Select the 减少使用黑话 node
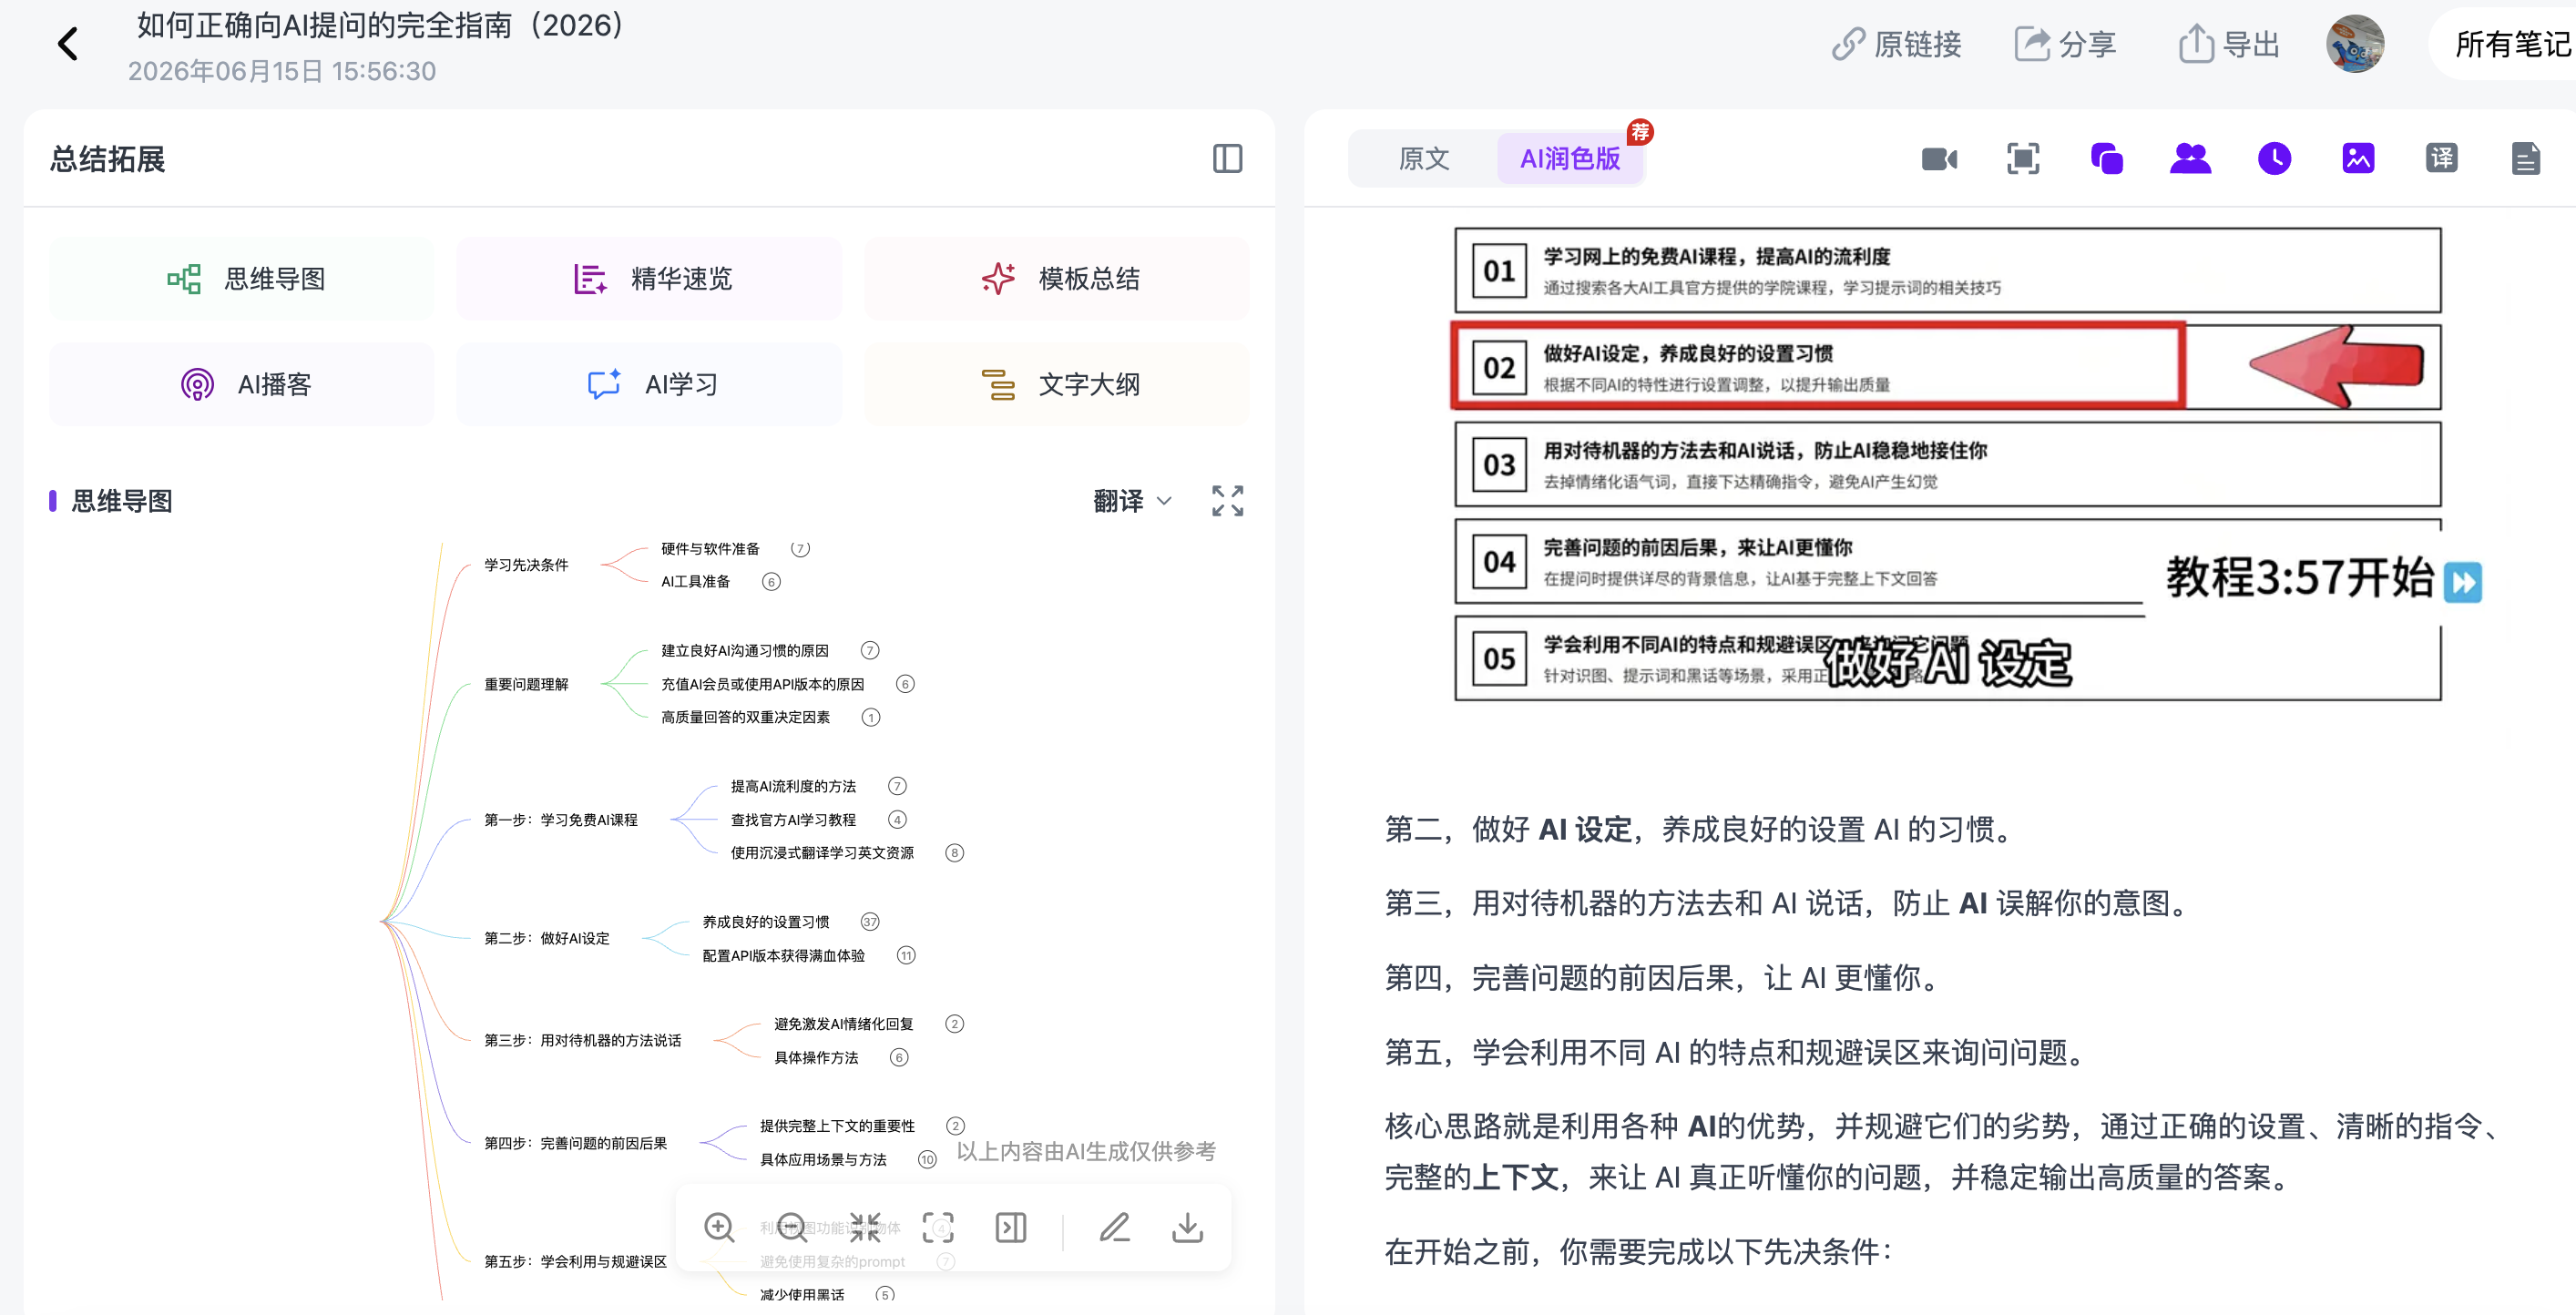Viewport: 2576px width, 1315px height. click(x=802, y=1295)
